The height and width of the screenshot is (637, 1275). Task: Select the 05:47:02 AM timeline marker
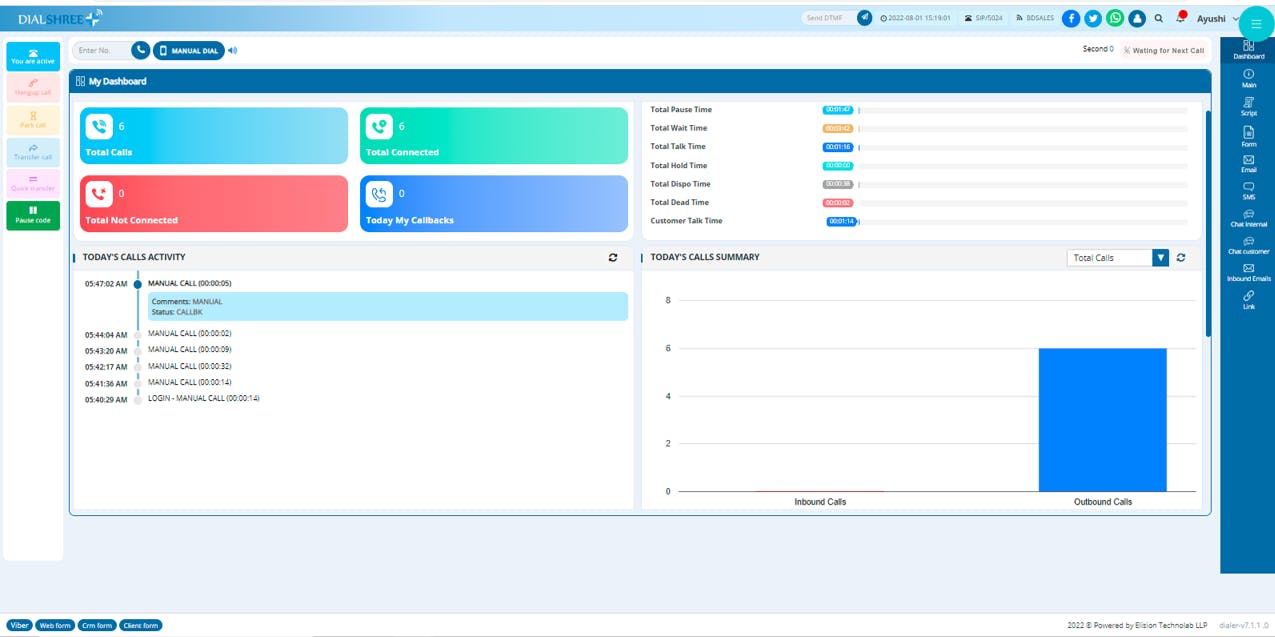pyautogui.click(x=138, y=284)
